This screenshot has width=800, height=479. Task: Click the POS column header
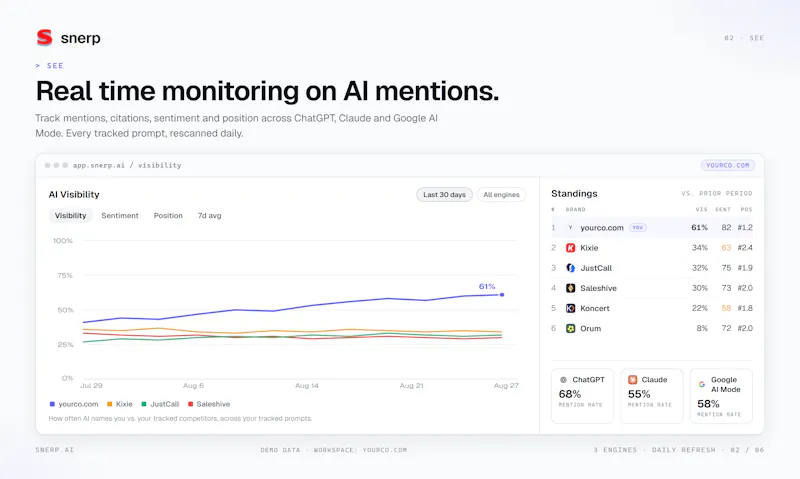click(x=746, y=209)
